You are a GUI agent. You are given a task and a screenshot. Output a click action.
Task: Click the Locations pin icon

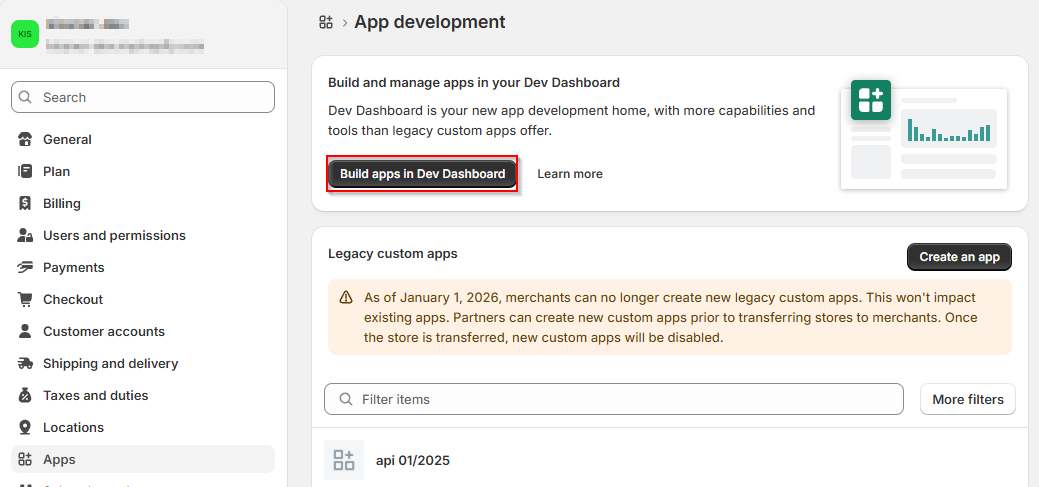tap(25, 427)
